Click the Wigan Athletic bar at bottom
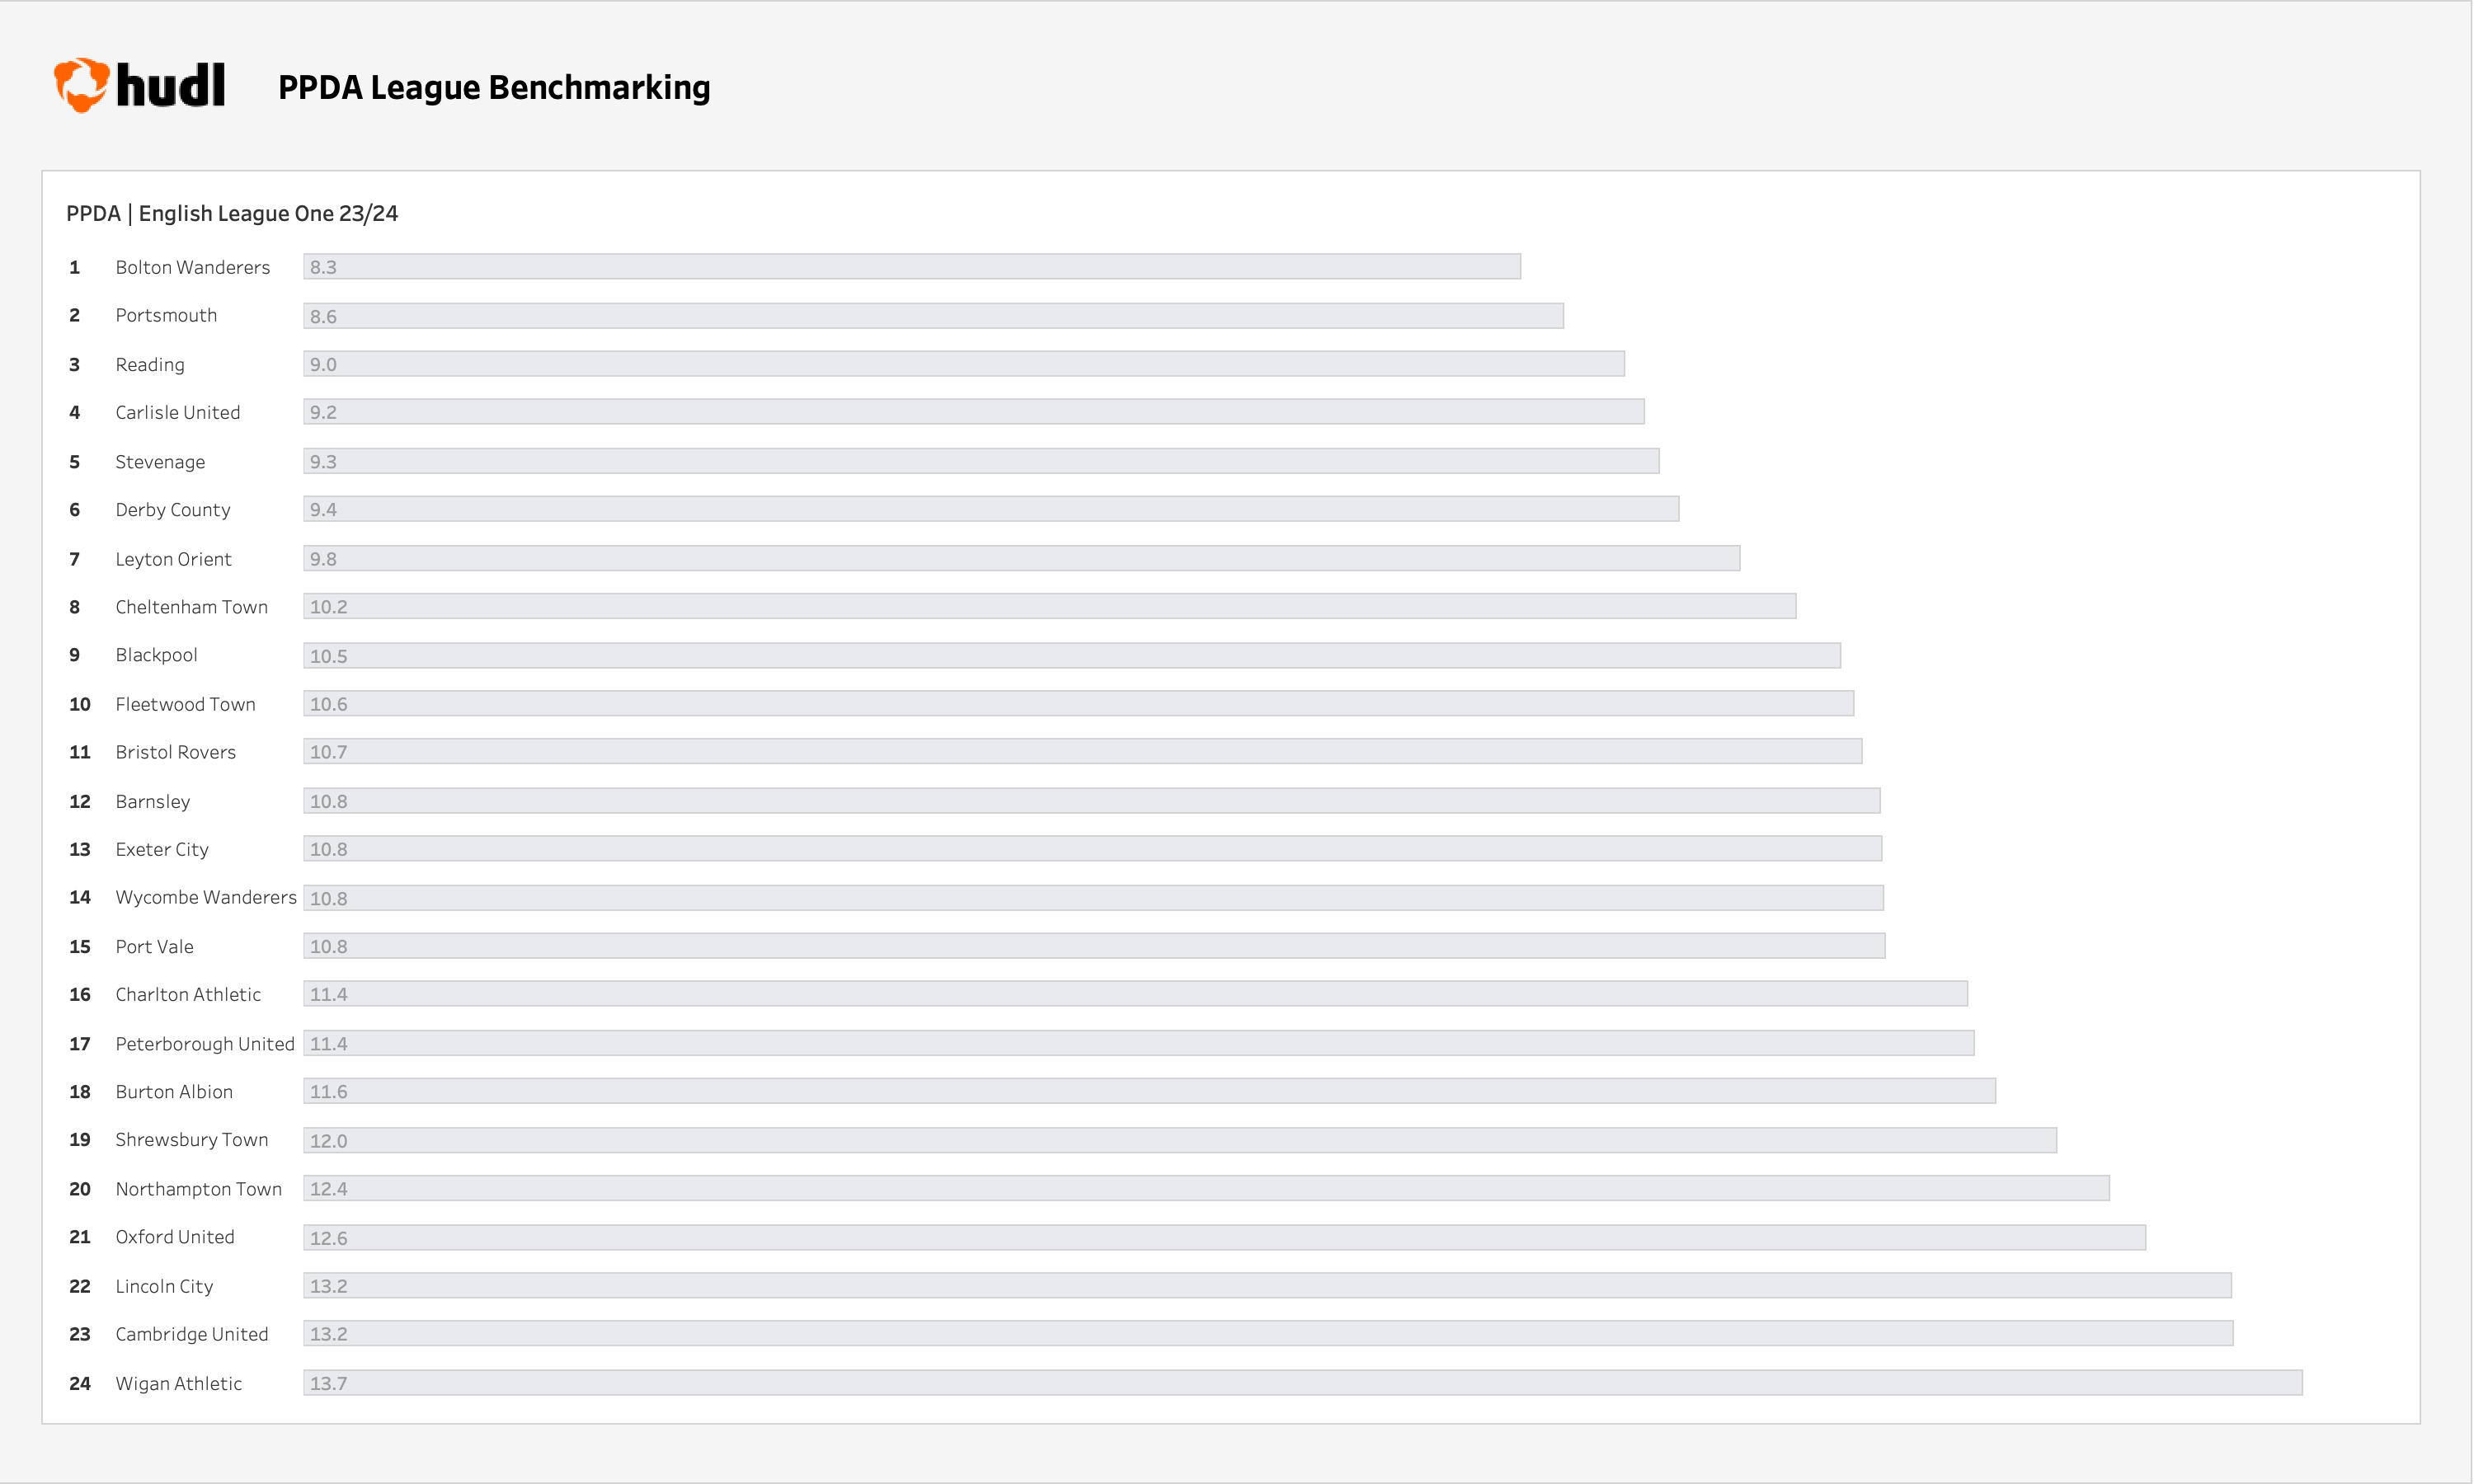Viewport: 2474px width, 1484px height. (x=1299, y=1383)
